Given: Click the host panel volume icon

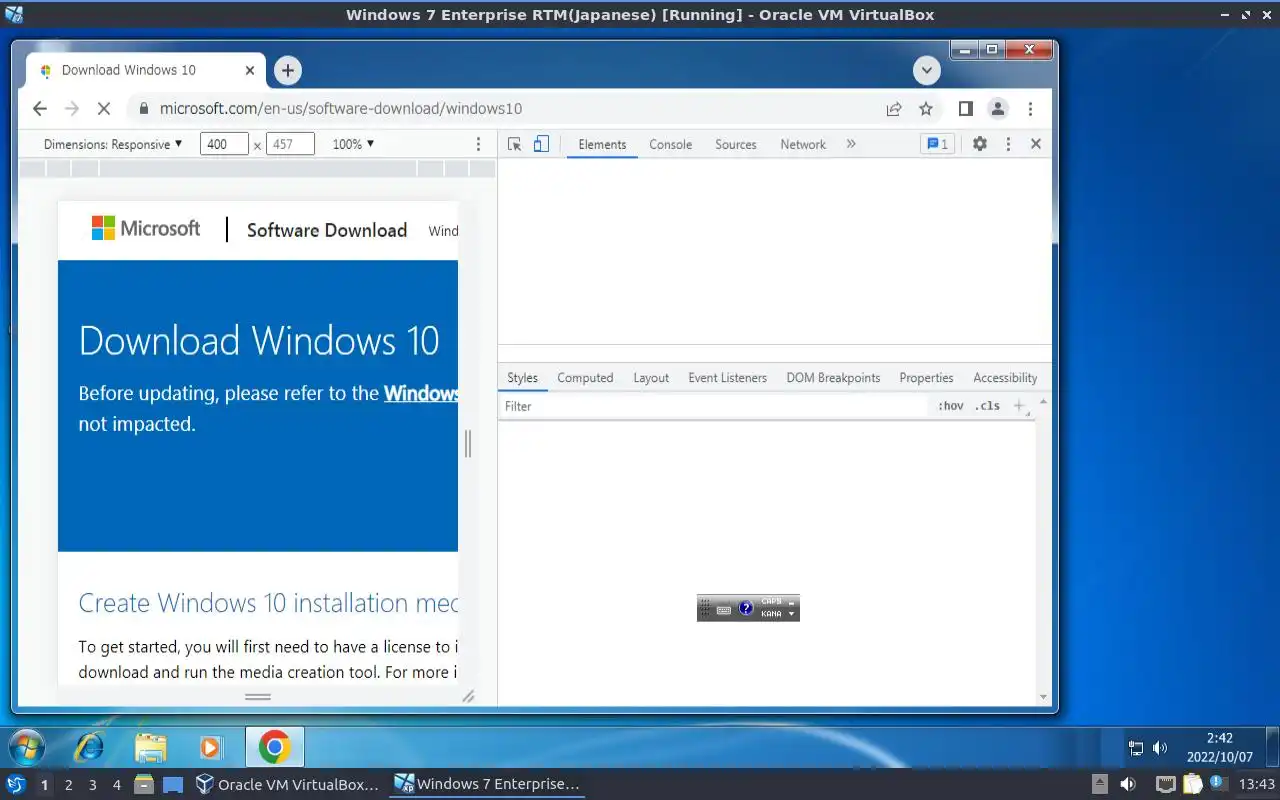Looking at the screenshot, I should click(1128, 785).
